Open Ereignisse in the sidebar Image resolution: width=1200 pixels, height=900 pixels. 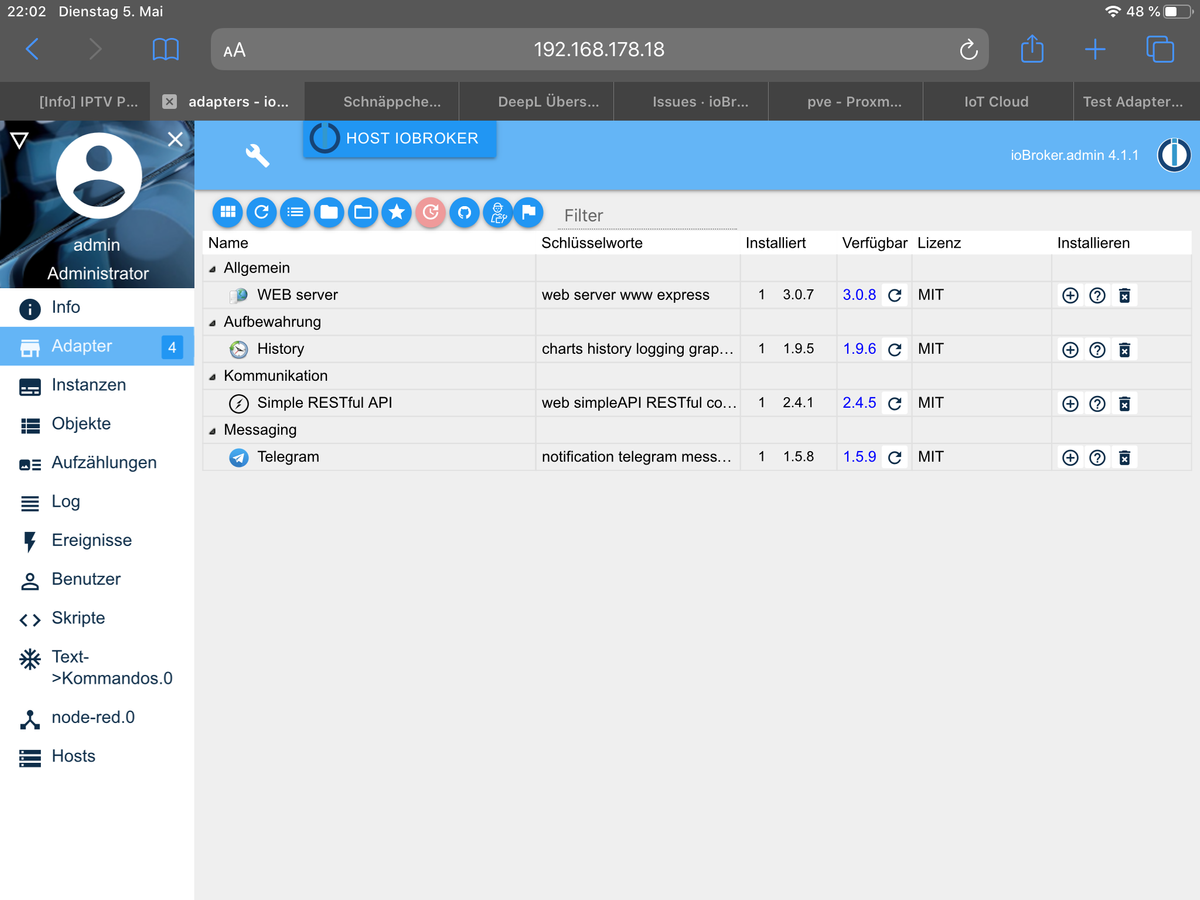[97, 540]
